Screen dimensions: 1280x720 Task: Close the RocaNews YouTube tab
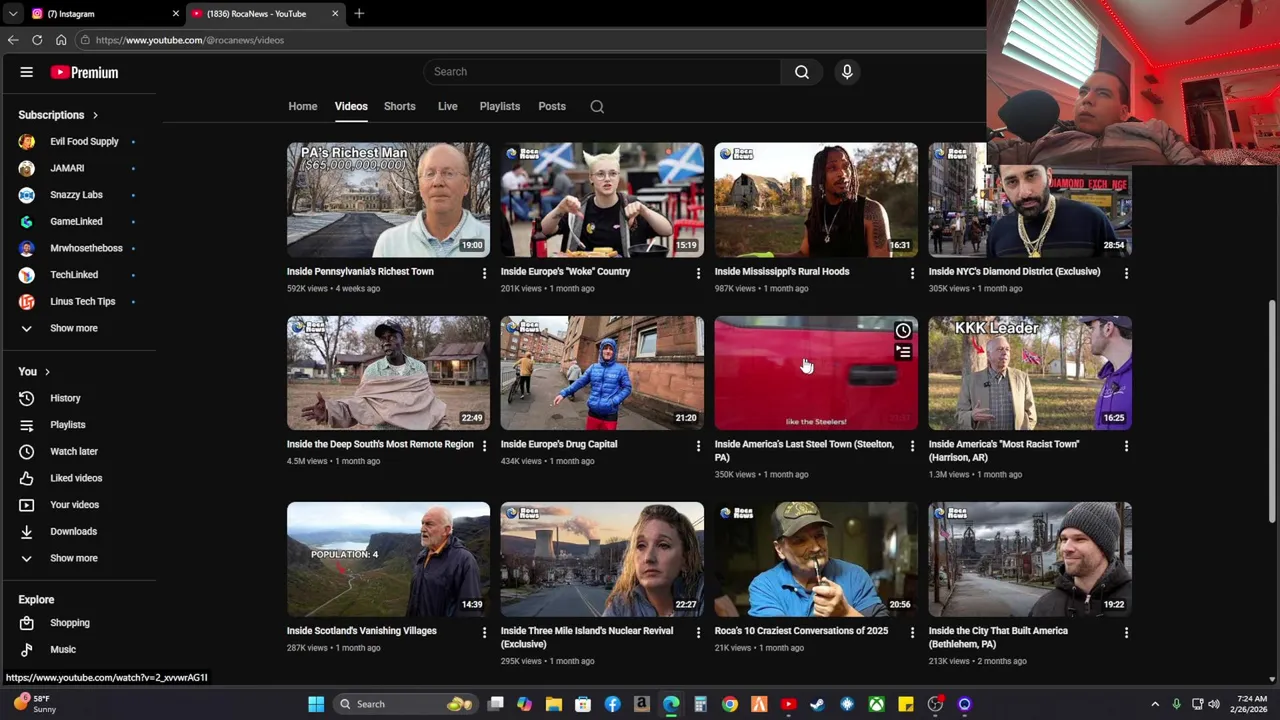pyautogui.click(x=335, y=14)
